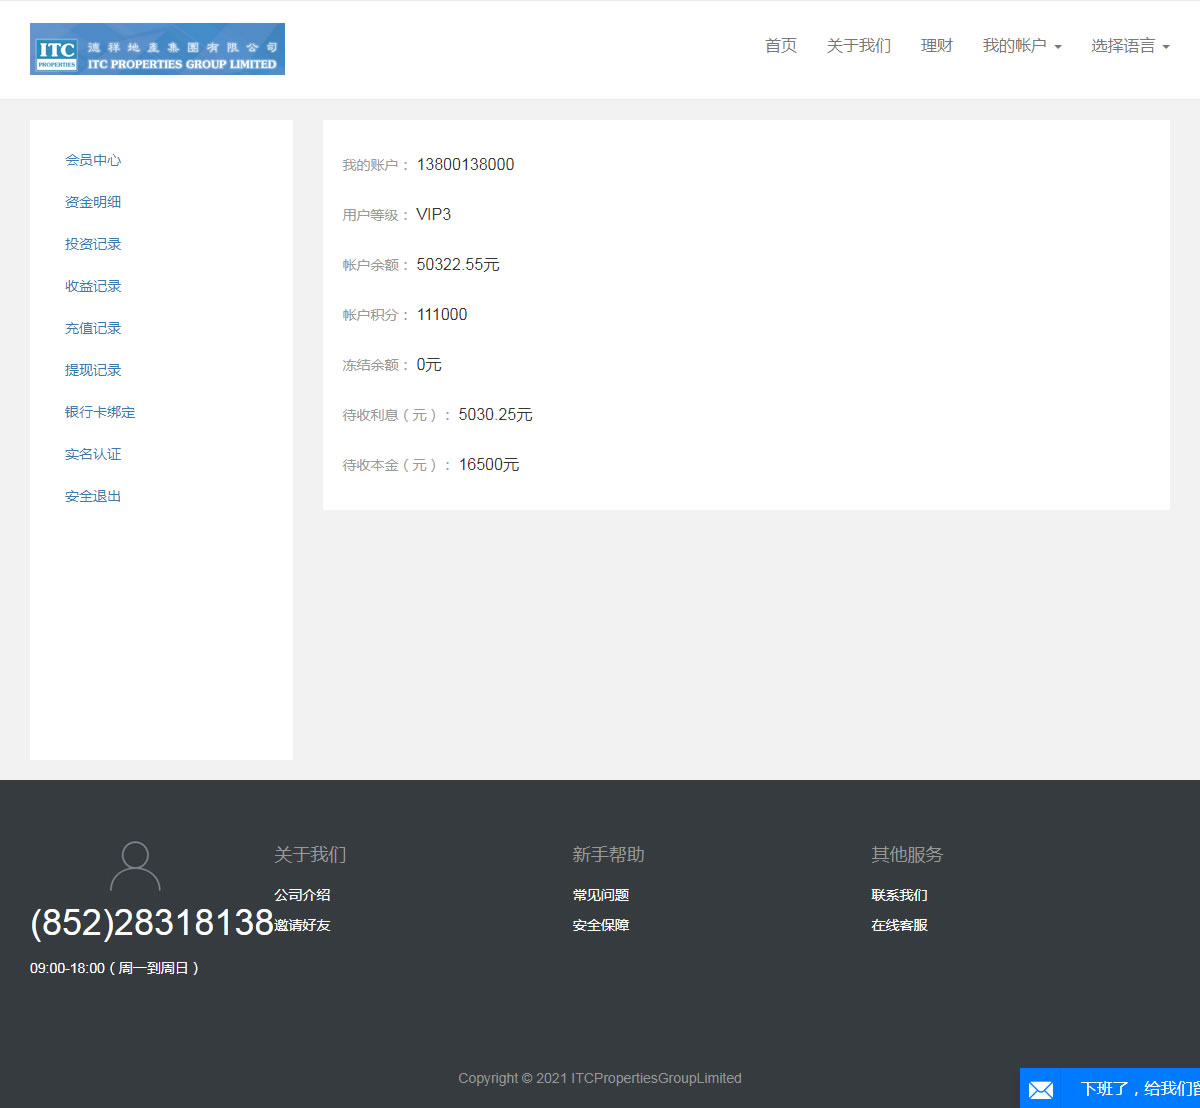Screen dimensions: 1200x1108
Task: Open the envelope message icon
Action: (x=1041, y=1089)
